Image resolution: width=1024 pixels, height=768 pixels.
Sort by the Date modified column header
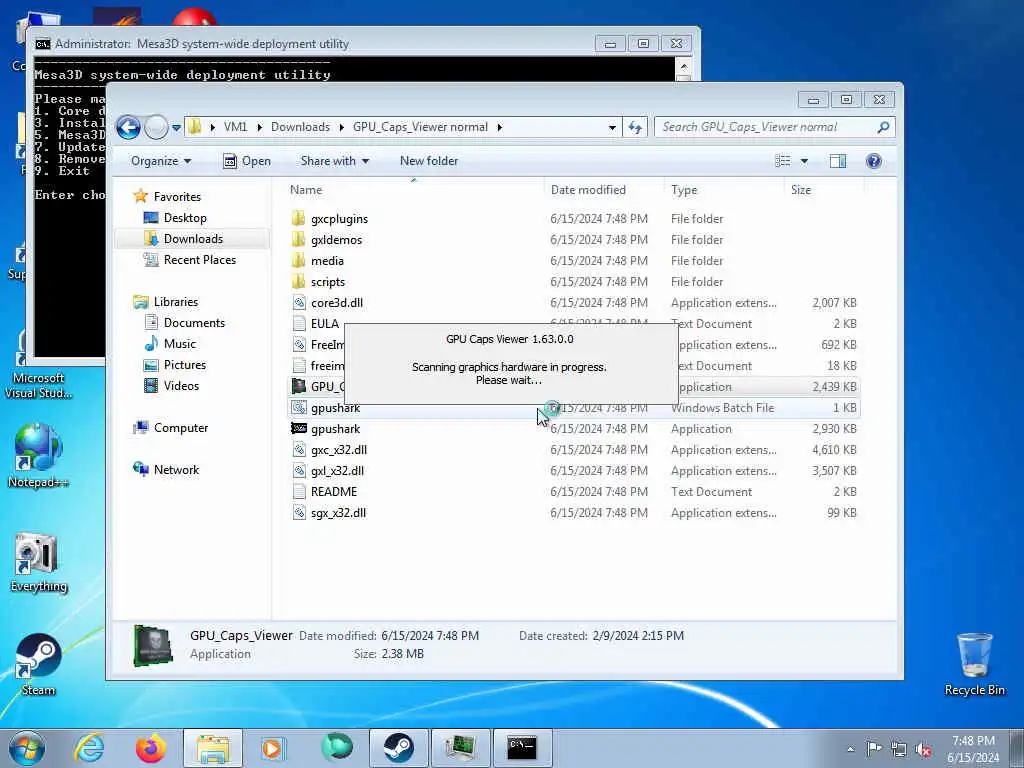click(x=588, y=190)
